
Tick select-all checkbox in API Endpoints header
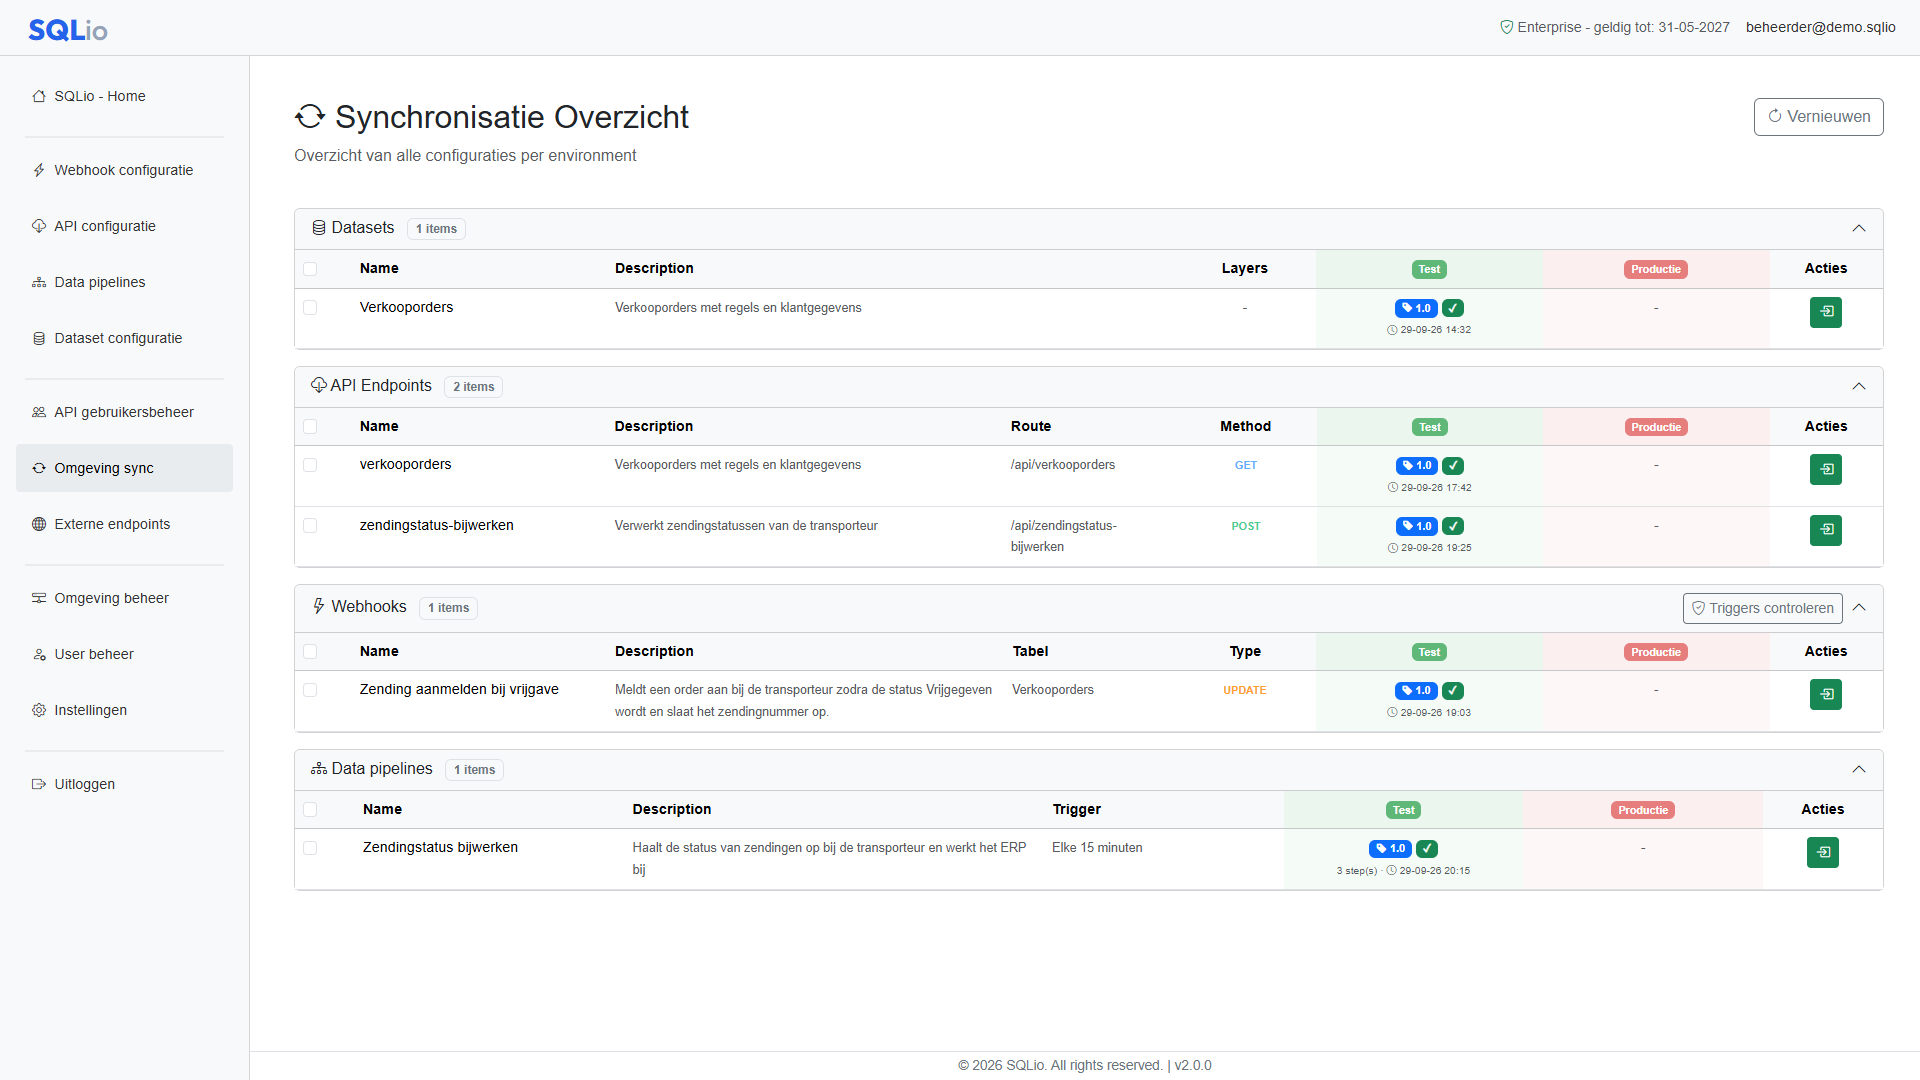(310, 427)
